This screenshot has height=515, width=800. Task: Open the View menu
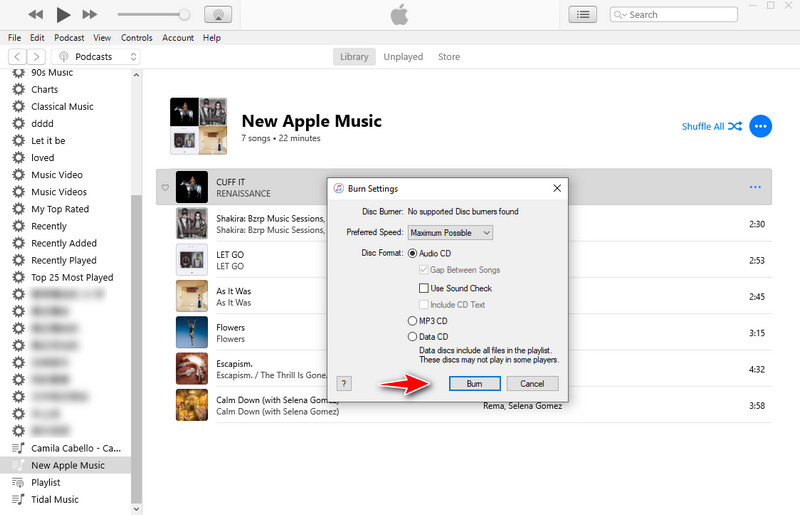click(102, 38)
